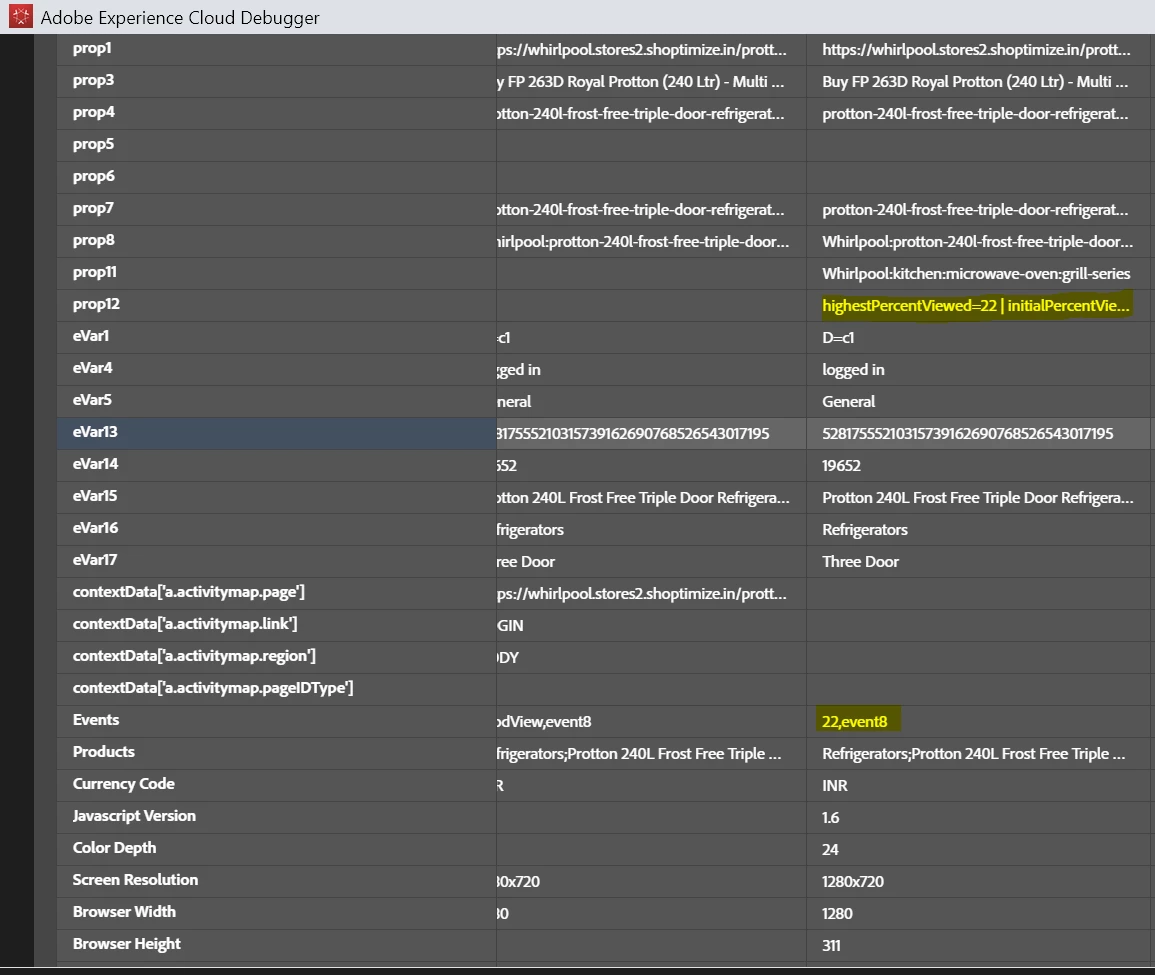Click the right-column prop4 protton-240l value
Screen dimensions: 1155x975
pos(975,114)
